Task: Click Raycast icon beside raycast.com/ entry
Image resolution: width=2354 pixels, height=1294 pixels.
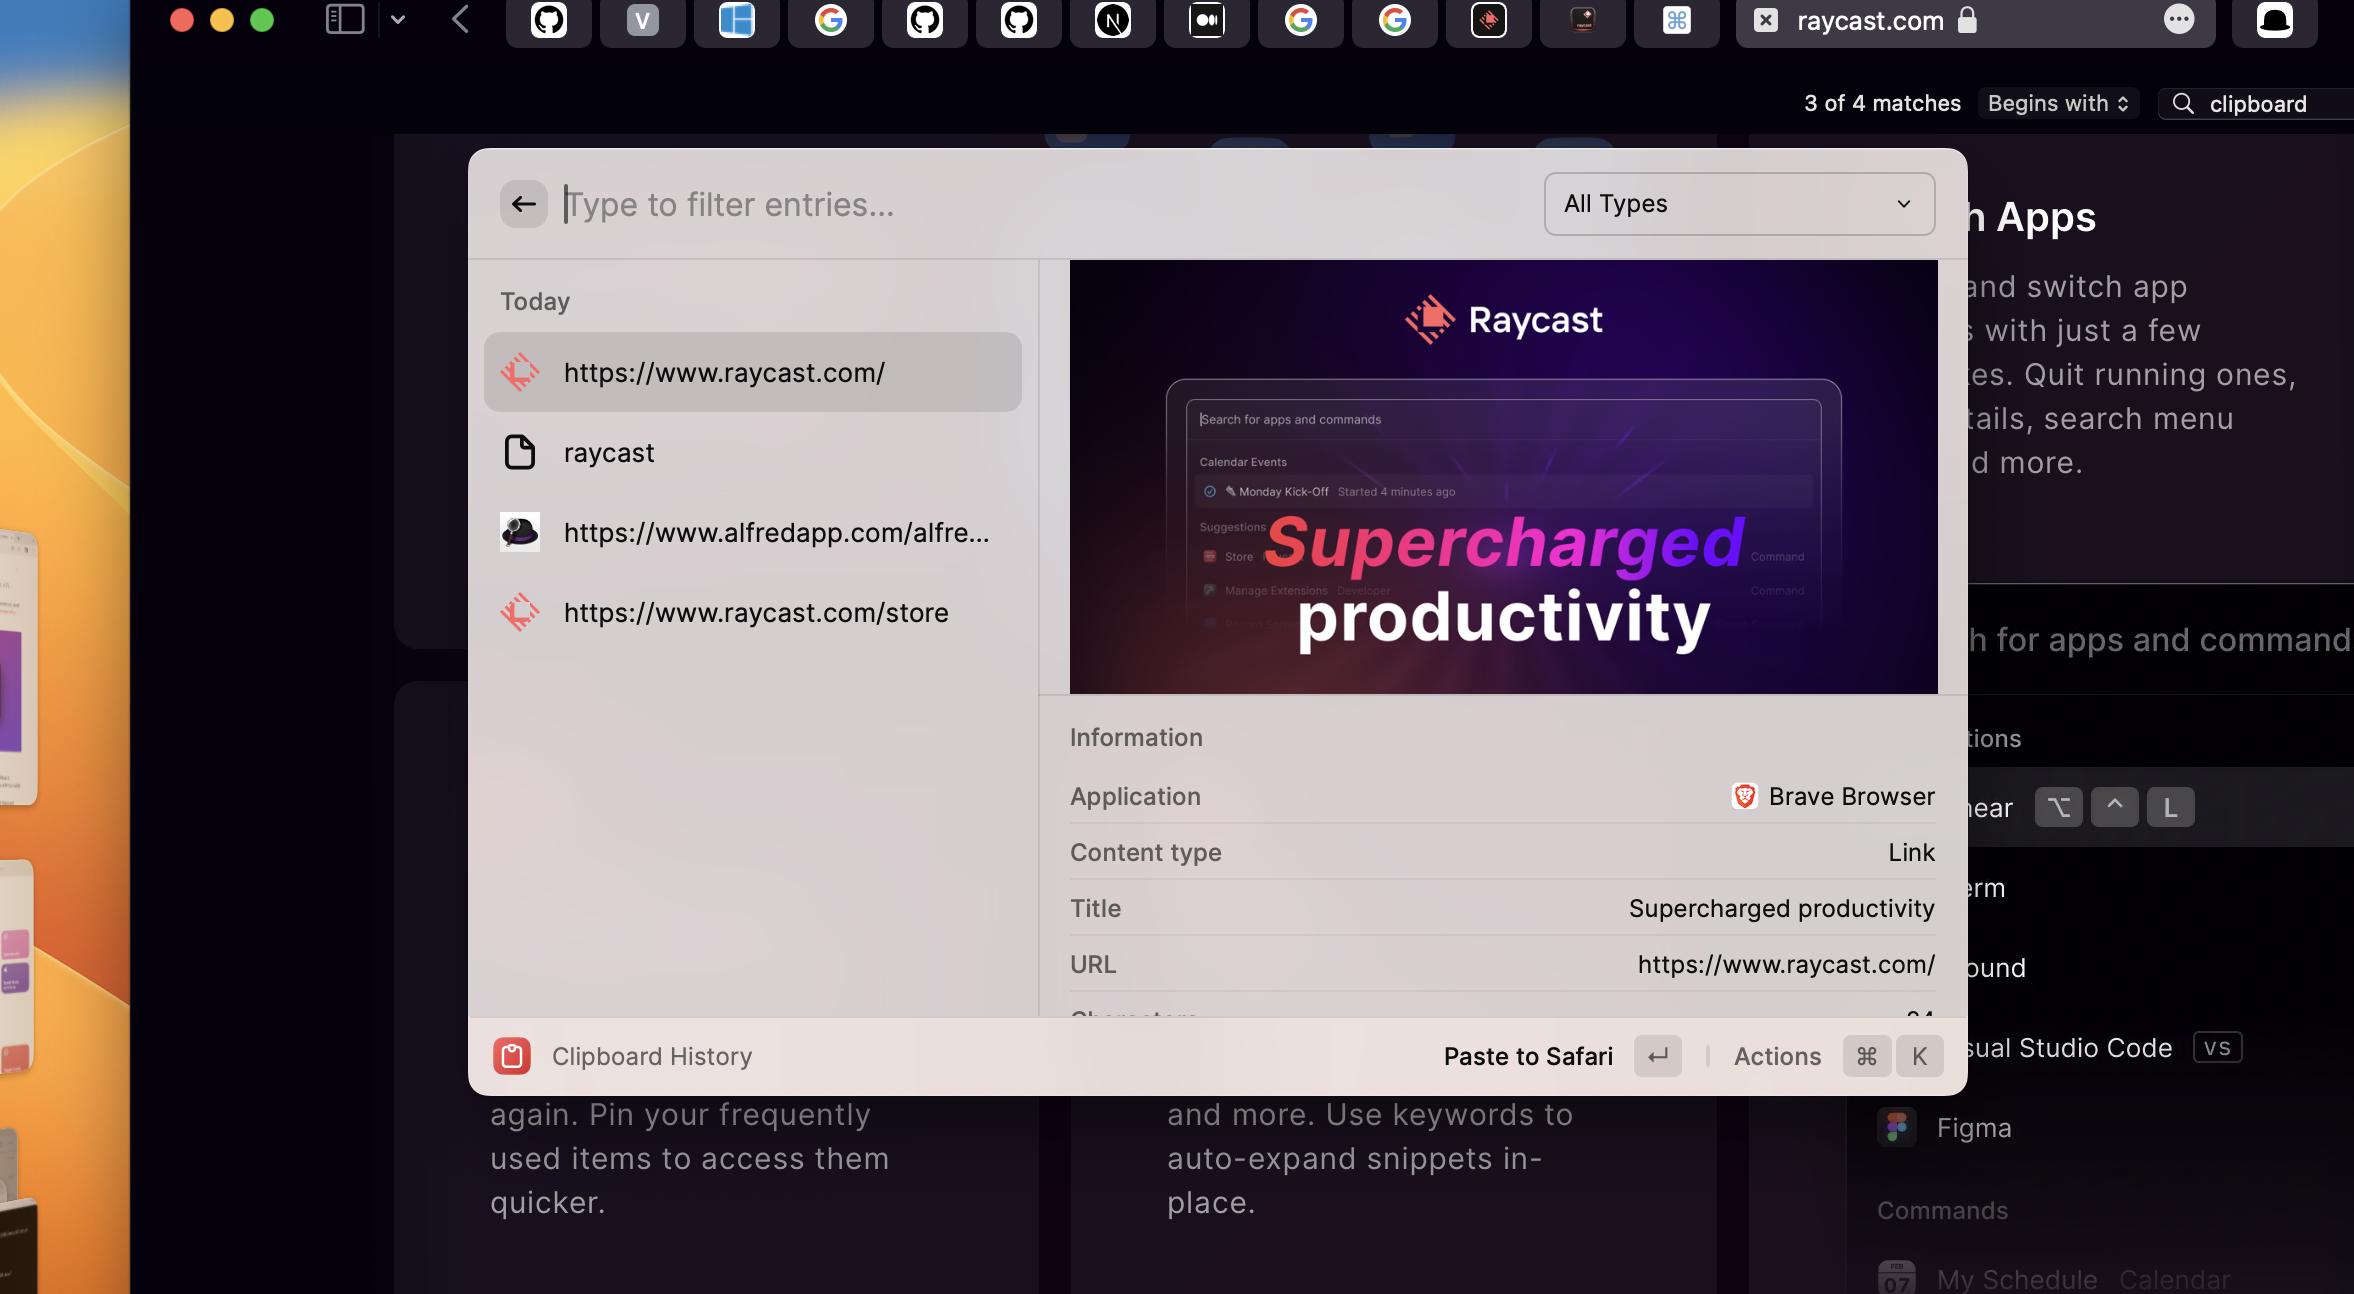Action: 519,372
